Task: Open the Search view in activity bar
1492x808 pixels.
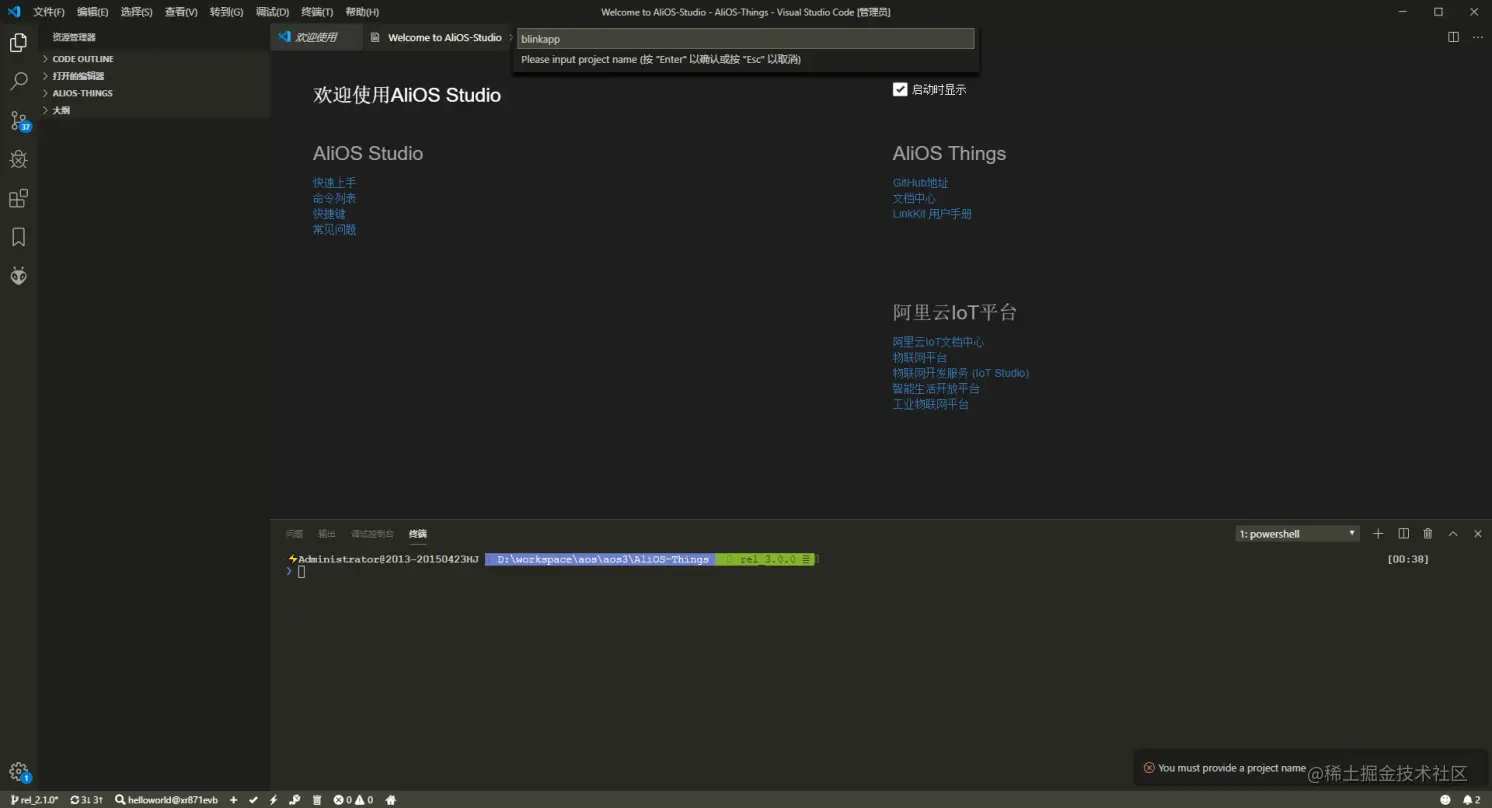Action: (18, 82)
